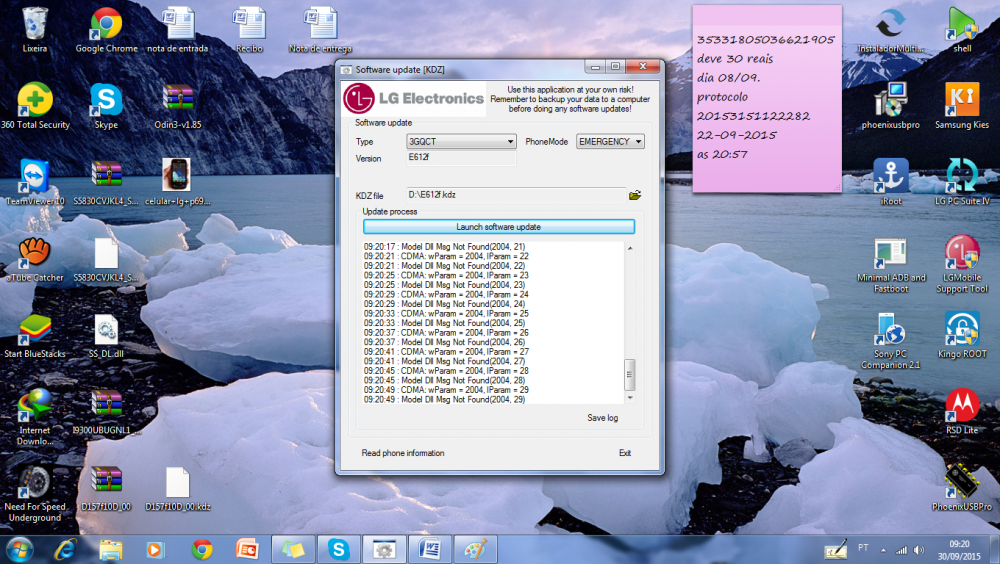Screen dimensions: 1000x564
Task: Click Launch software update button
Action: point(499,226)
